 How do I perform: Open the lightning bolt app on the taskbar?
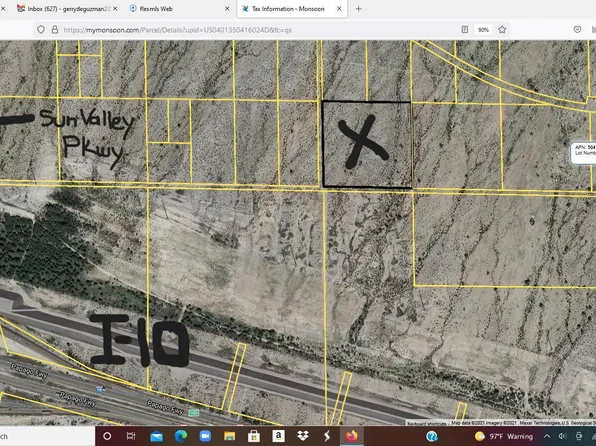pyautogui.click(x=327, y=436)
